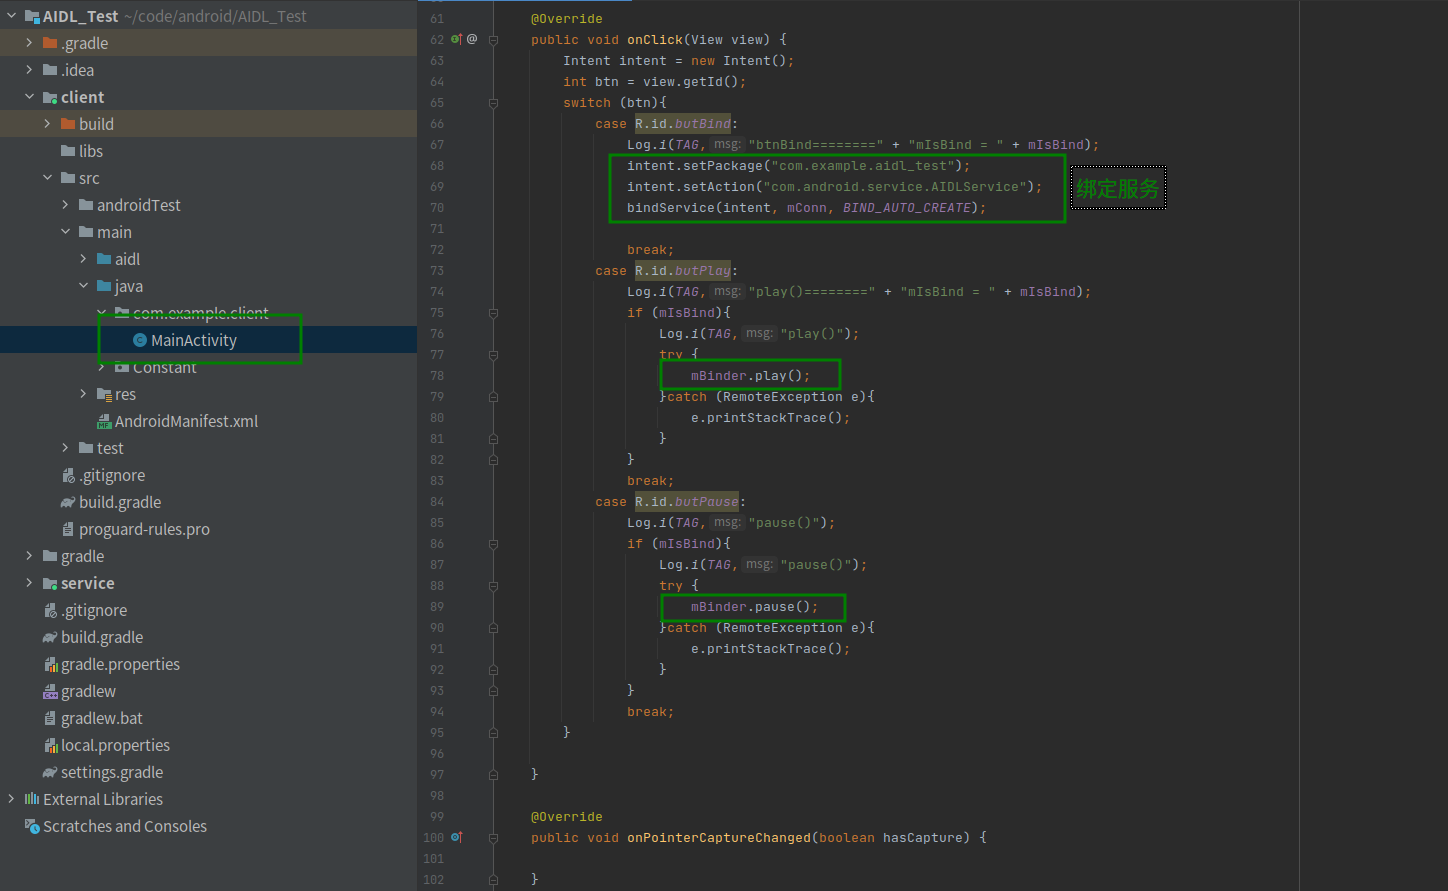
Task: Expand the res folder arrow
Action: coord(83,394)
